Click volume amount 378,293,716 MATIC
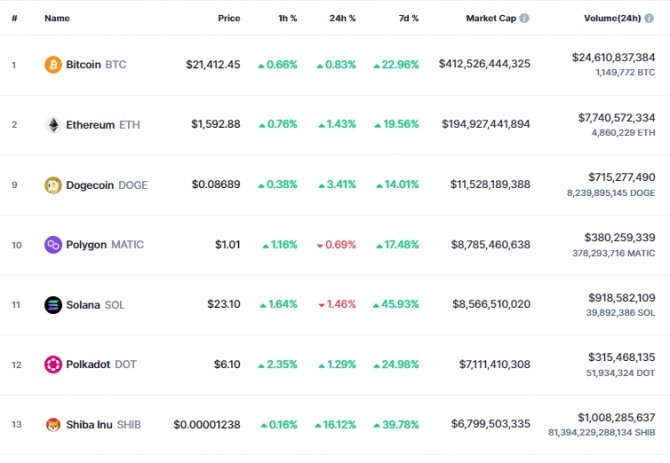Screen dimensions: 670x463 point(614,253)
